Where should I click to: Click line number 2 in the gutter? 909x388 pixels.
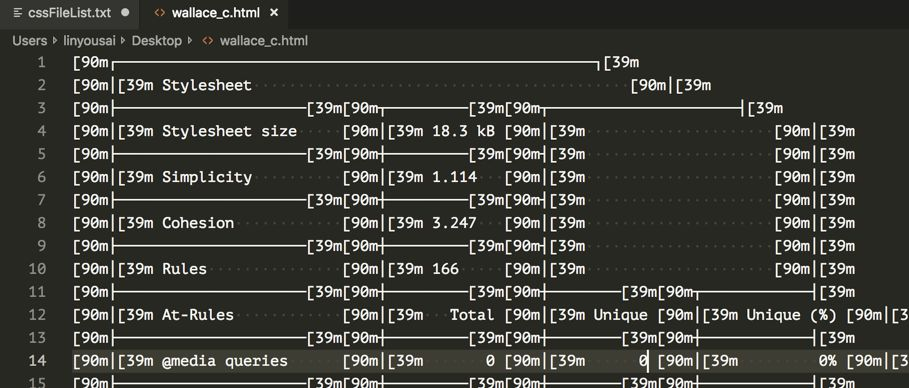click(x=41, y=85)
